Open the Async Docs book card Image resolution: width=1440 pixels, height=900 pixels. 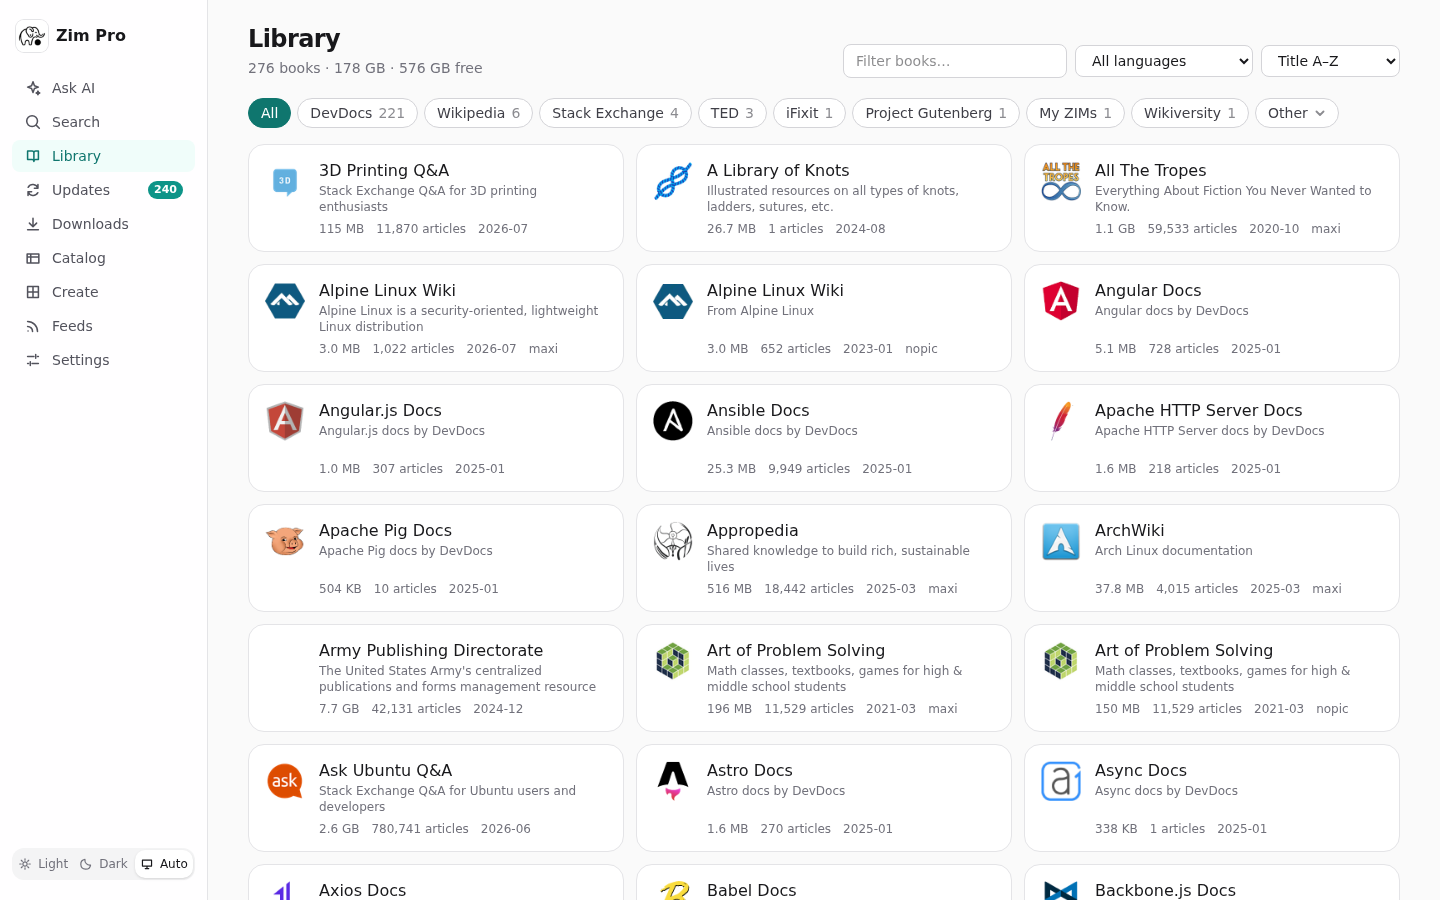(x=1212, y=798)
